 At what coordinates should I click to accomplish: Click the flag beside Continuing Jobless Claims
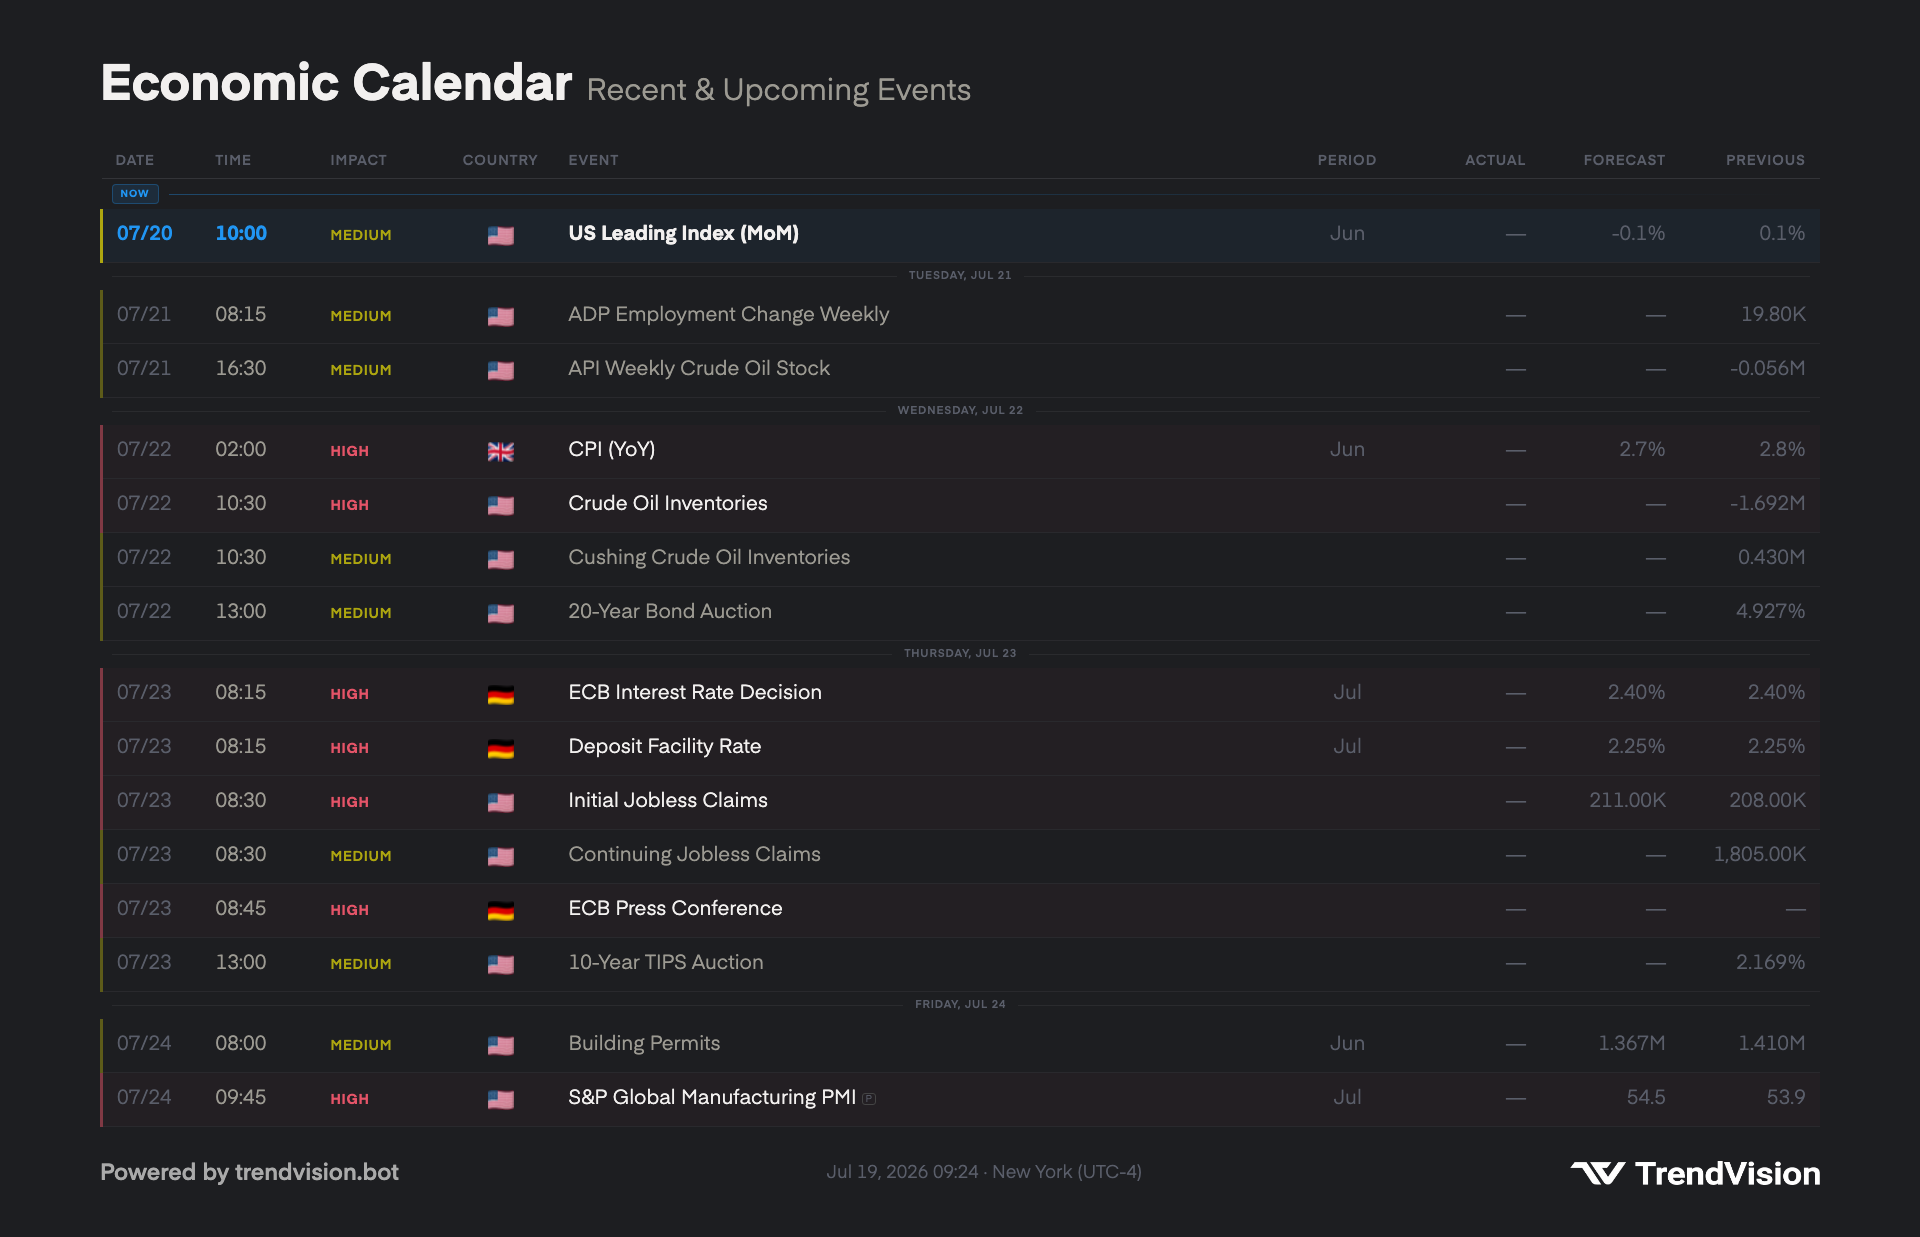(500, 856)
